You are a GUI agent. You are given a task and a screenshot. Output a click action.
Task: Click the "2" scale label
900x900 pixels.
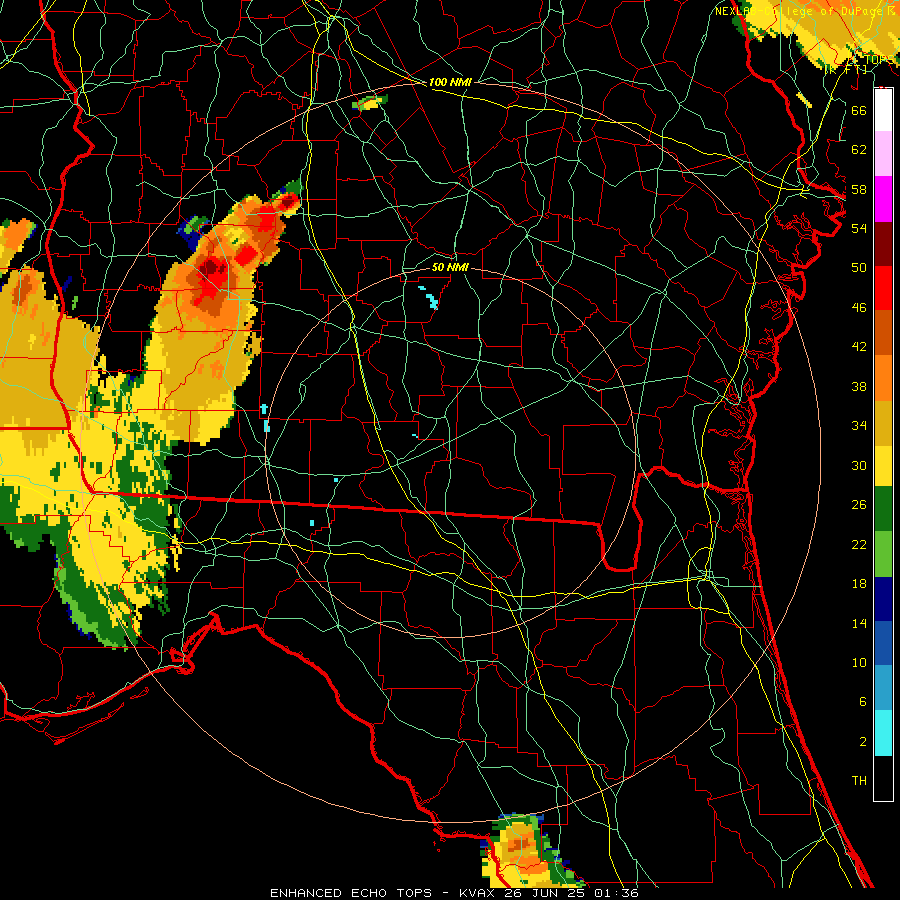coord(862,741)
